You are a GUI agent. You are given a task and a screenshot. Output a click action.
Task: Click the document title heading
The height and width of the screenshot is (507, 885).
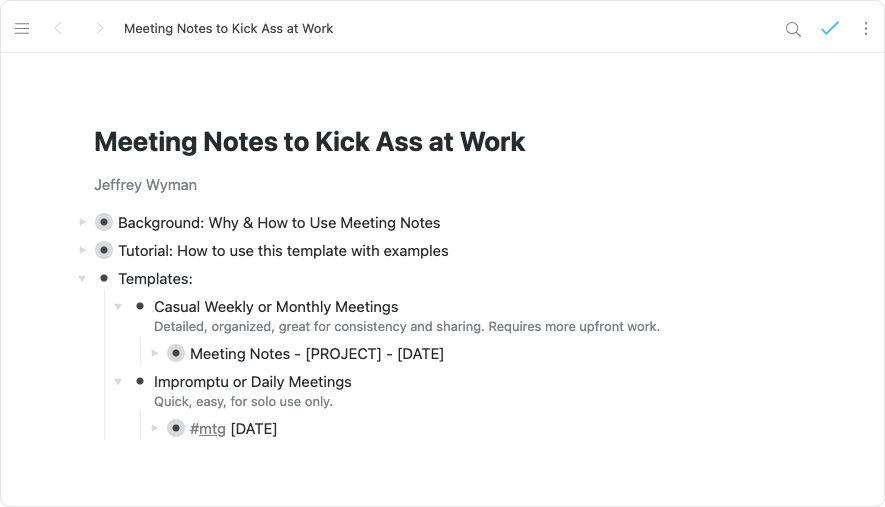click(309, 142)
